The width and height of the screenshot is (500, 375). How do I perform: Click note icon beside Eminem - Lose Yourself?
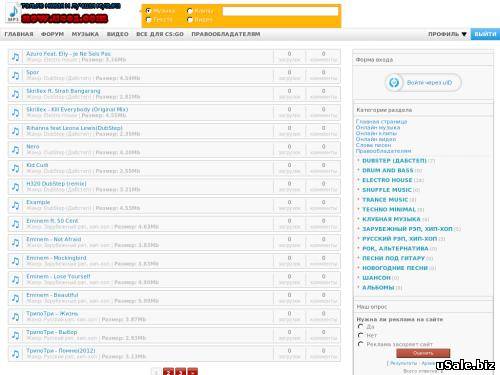point(15,279)
